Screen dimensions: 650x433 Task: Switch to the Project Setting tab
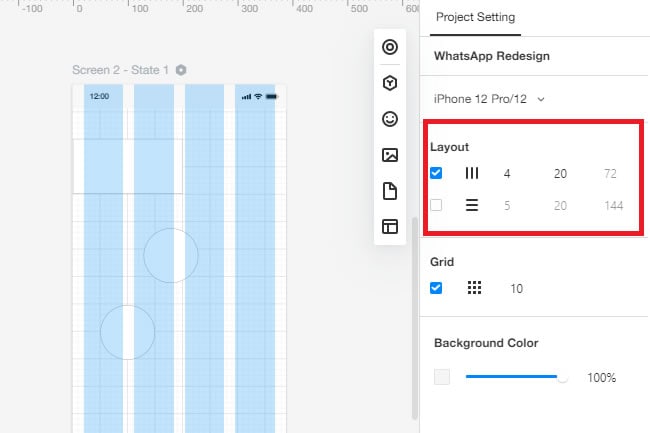pos(475,17)
